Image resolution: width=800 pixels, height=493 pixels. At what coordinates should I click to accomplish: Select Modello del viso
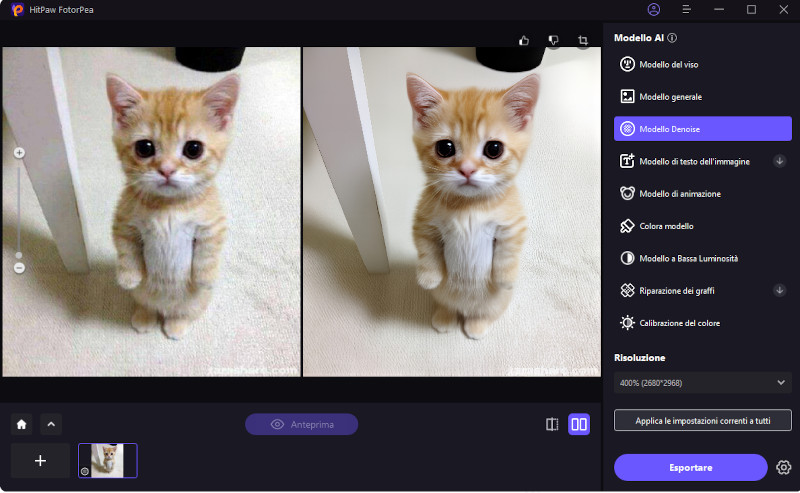pyautogui.click(x=702, y=64)
